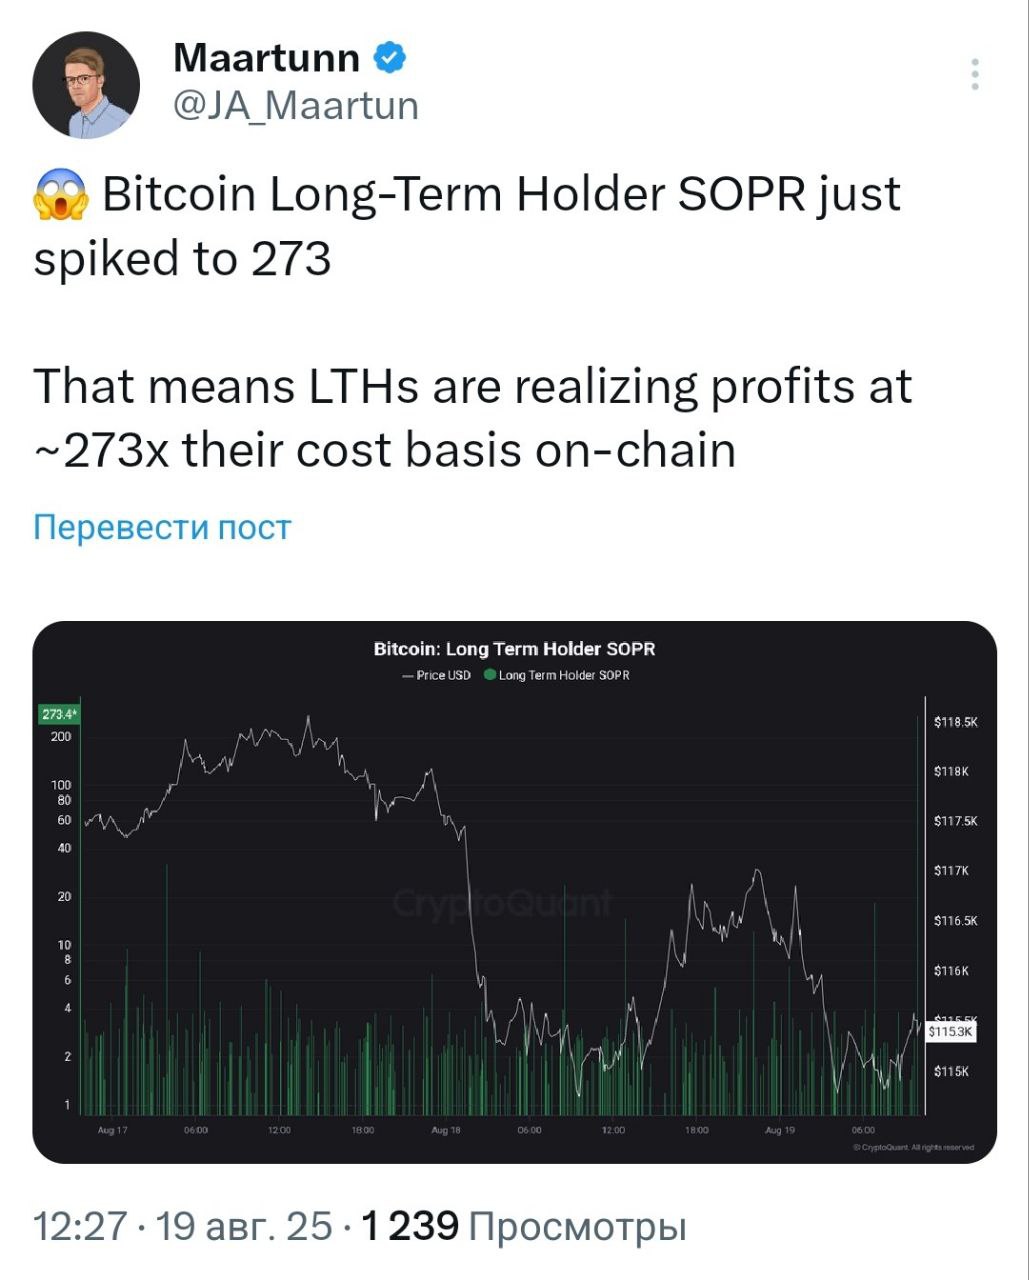Image resolution: width=1029 pixels, height=1280 pixels.
Task: Click the blue verified badge
Action: (x=390, y=58)
